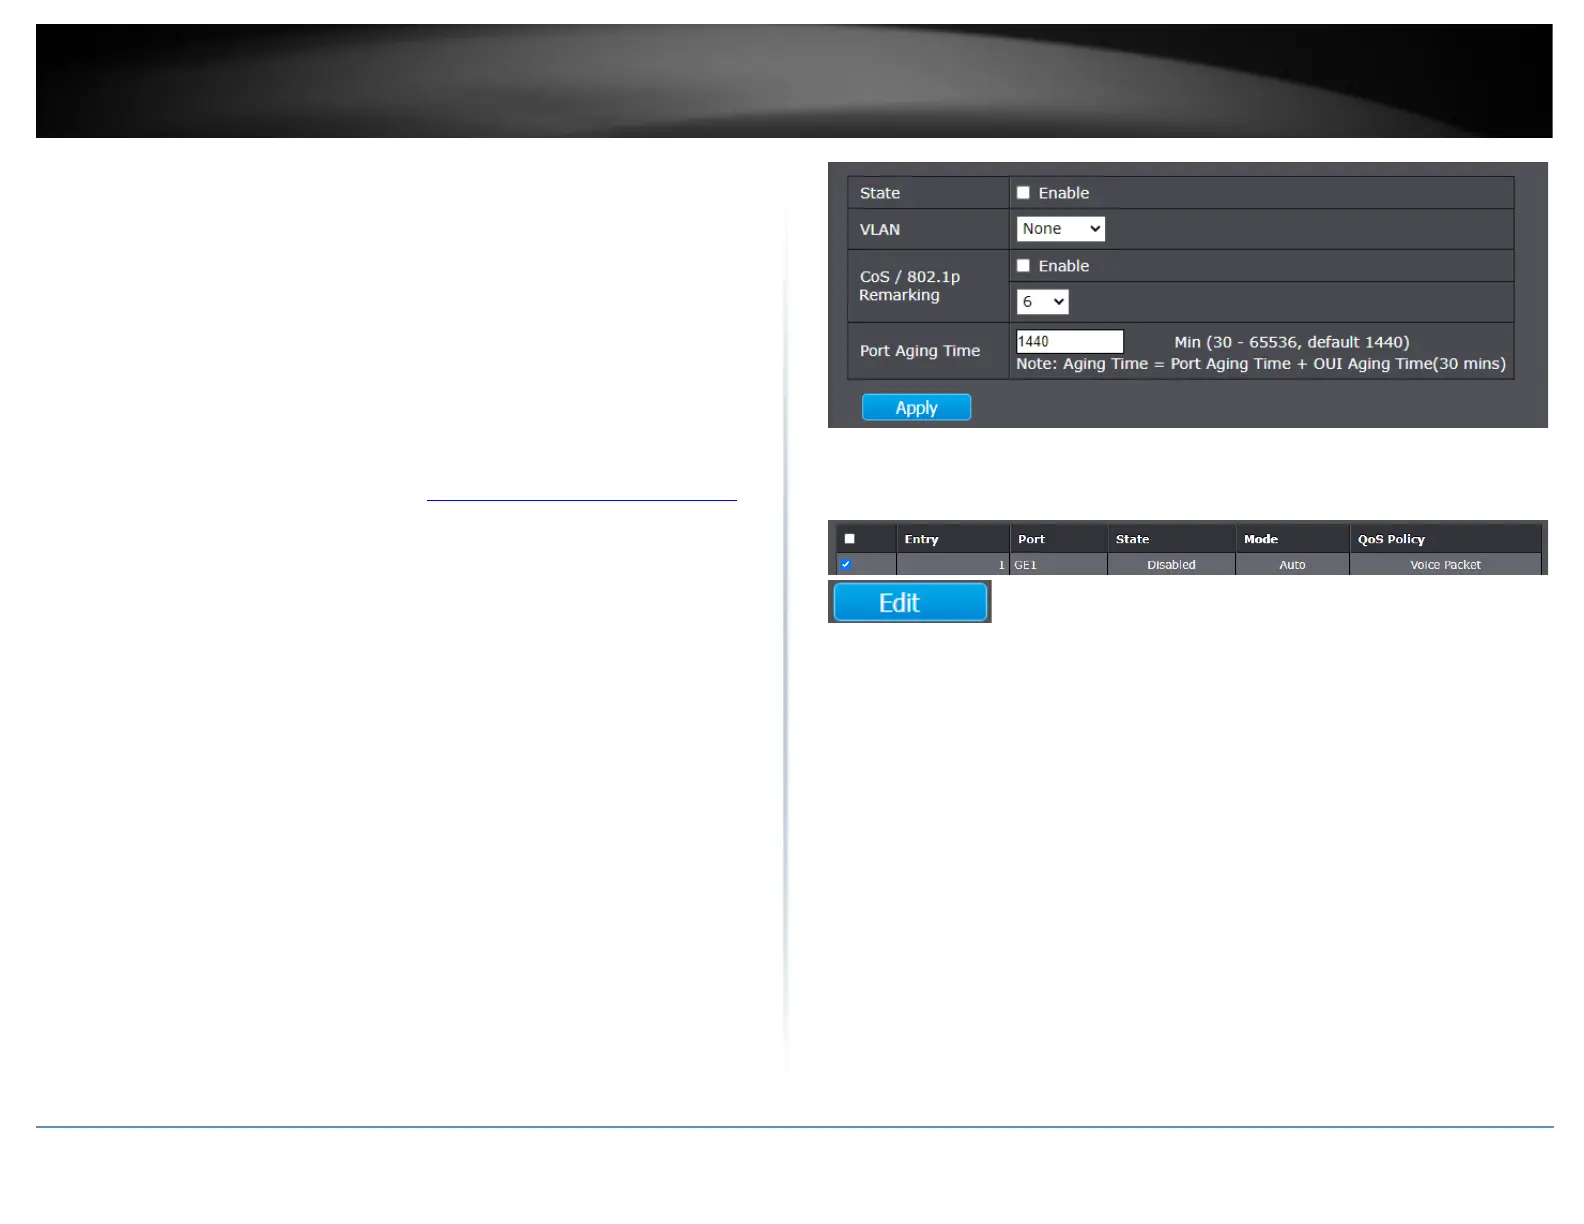
Task: Enable CoS / 802.1p Remarking checkbox
Action: pyautogui.click(x=1023, y=266)
